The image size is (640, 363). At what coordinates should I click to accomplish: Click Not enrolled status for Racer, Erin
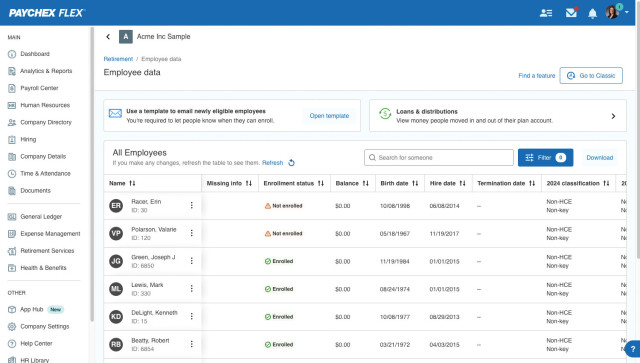point(284,206)
